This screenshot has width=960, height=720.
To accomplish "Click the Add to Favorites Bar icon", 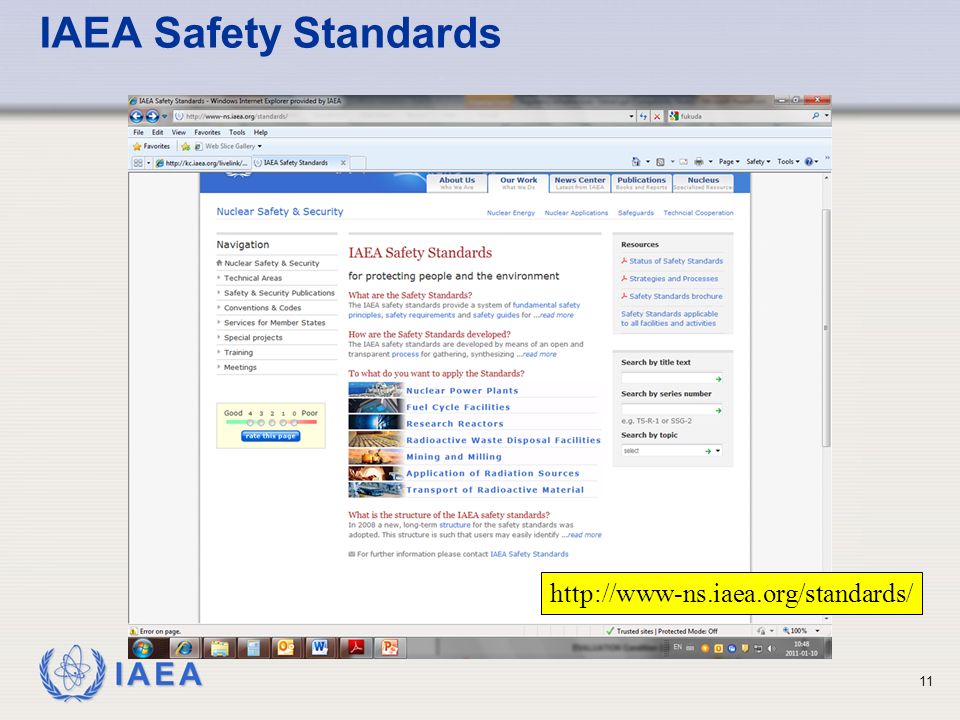I will coord(186,146).
